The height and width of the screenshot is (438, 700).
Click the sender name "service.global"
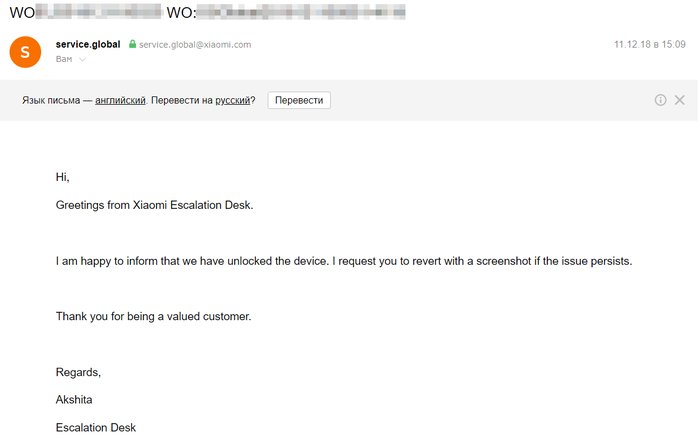pos(89,45)
